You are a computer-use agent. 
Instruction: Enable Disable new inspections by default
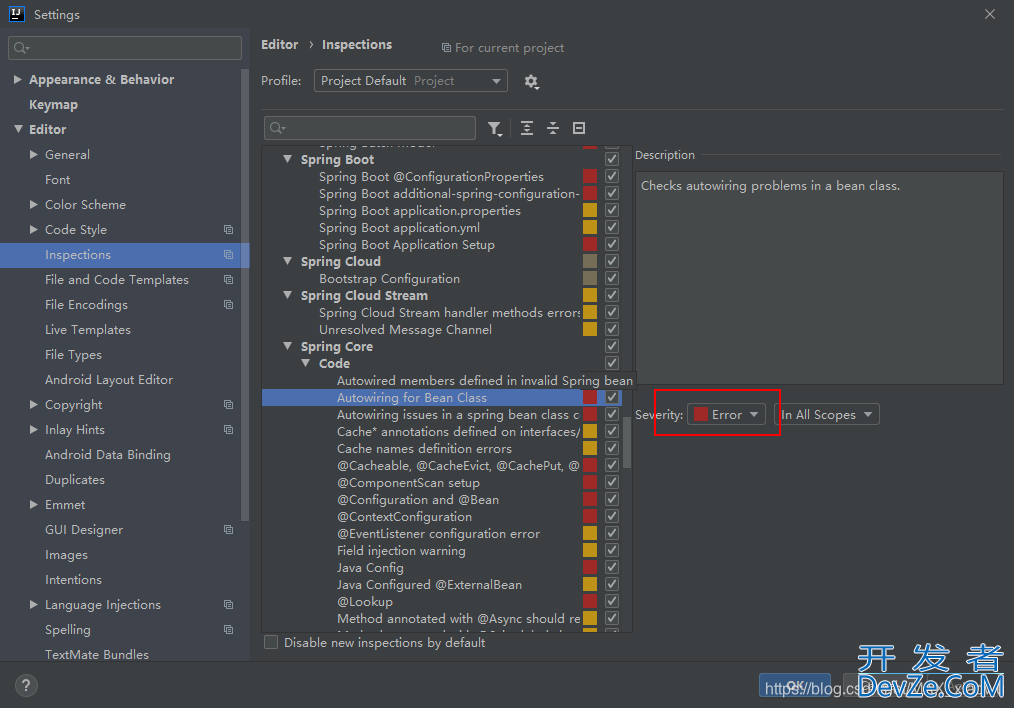coord(271,642)
